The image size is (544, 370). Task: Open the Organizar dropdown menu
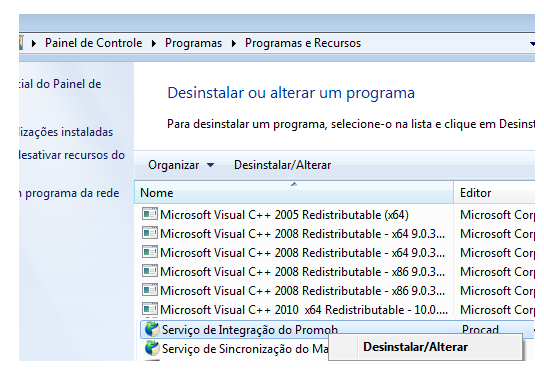[x=181, y=165]
